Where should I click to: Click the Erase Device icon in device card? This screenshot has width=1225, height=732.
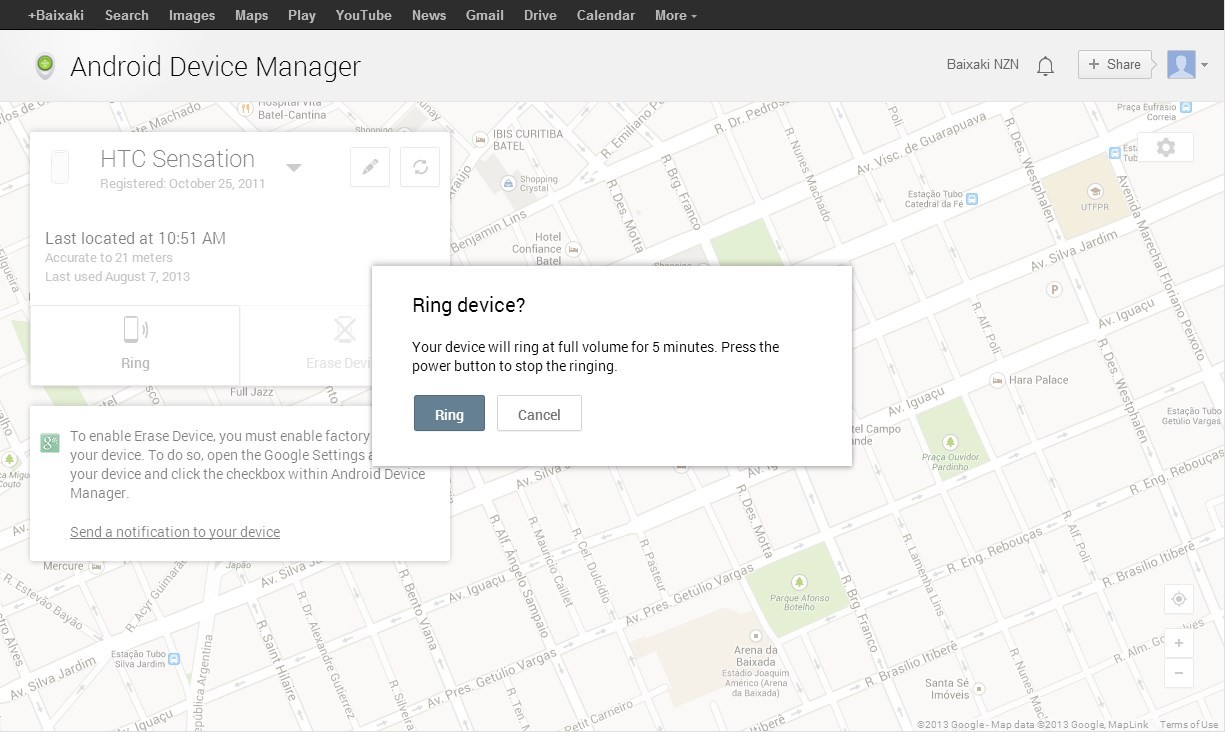coord(345,330)
